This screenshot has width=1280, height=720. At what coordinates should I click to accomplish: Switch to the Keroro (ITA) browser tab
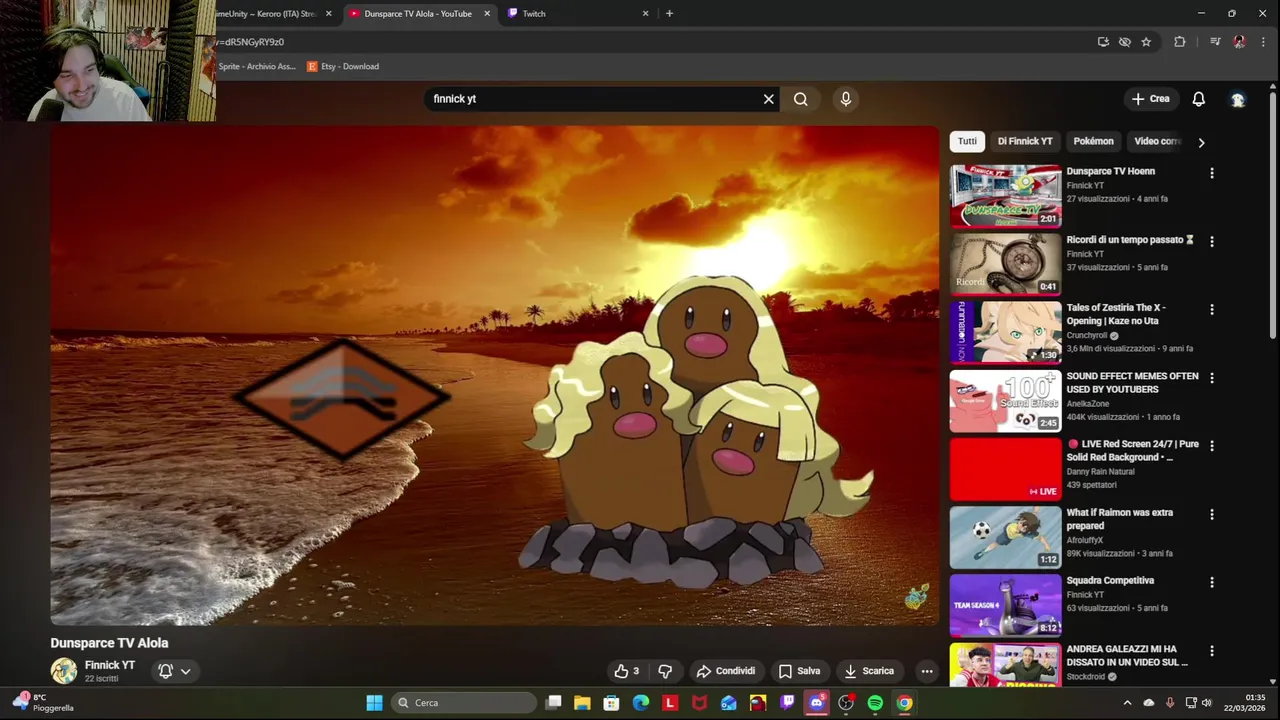(272, 14)
